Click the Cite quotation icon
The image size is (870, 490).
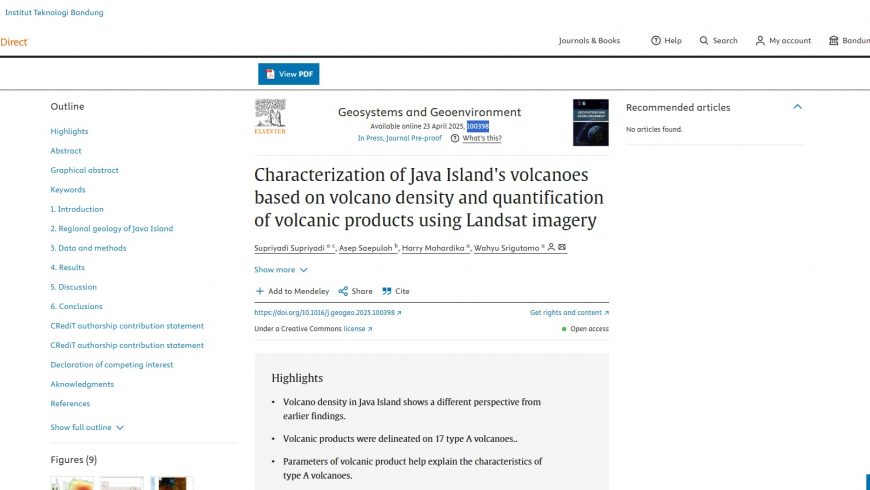point(387,291)
